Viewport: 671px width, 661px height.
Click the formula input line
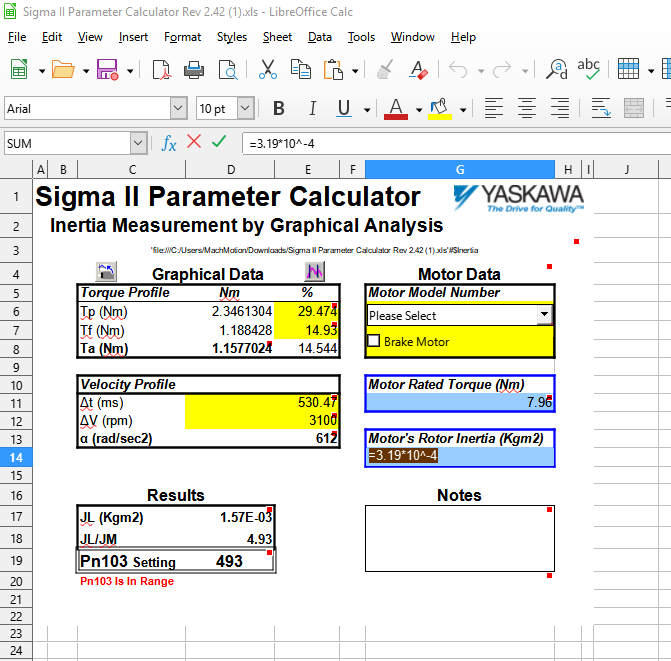tap(456, 143)
